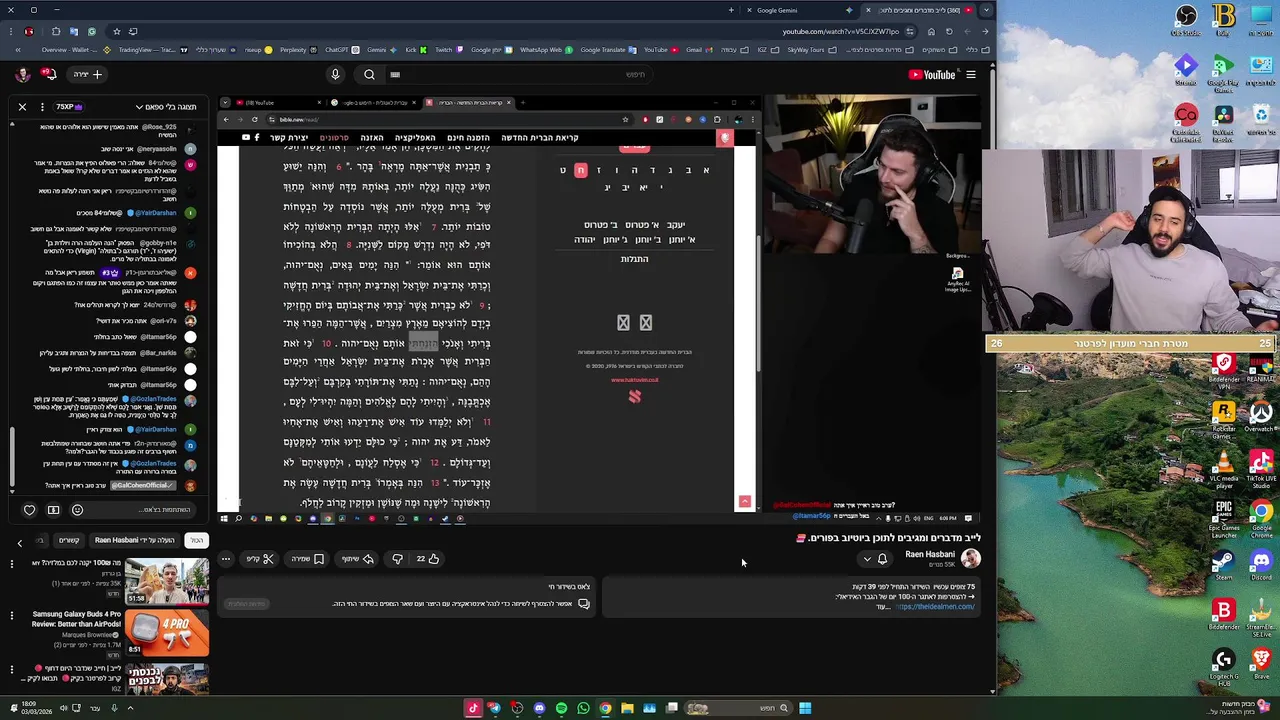Click the 'יצירה' create button

tap(86, 74)
